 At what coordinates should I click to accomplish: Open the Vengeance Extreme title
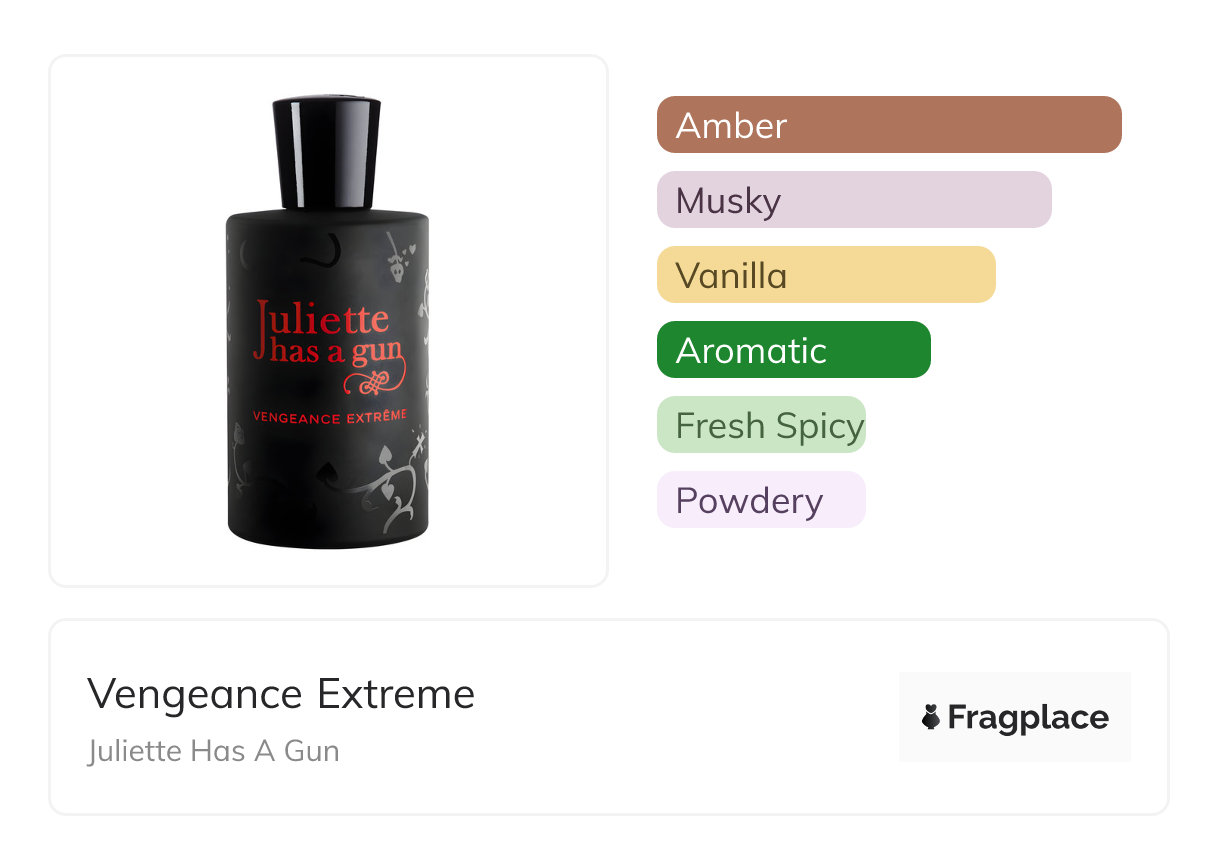tap(281, 694)
